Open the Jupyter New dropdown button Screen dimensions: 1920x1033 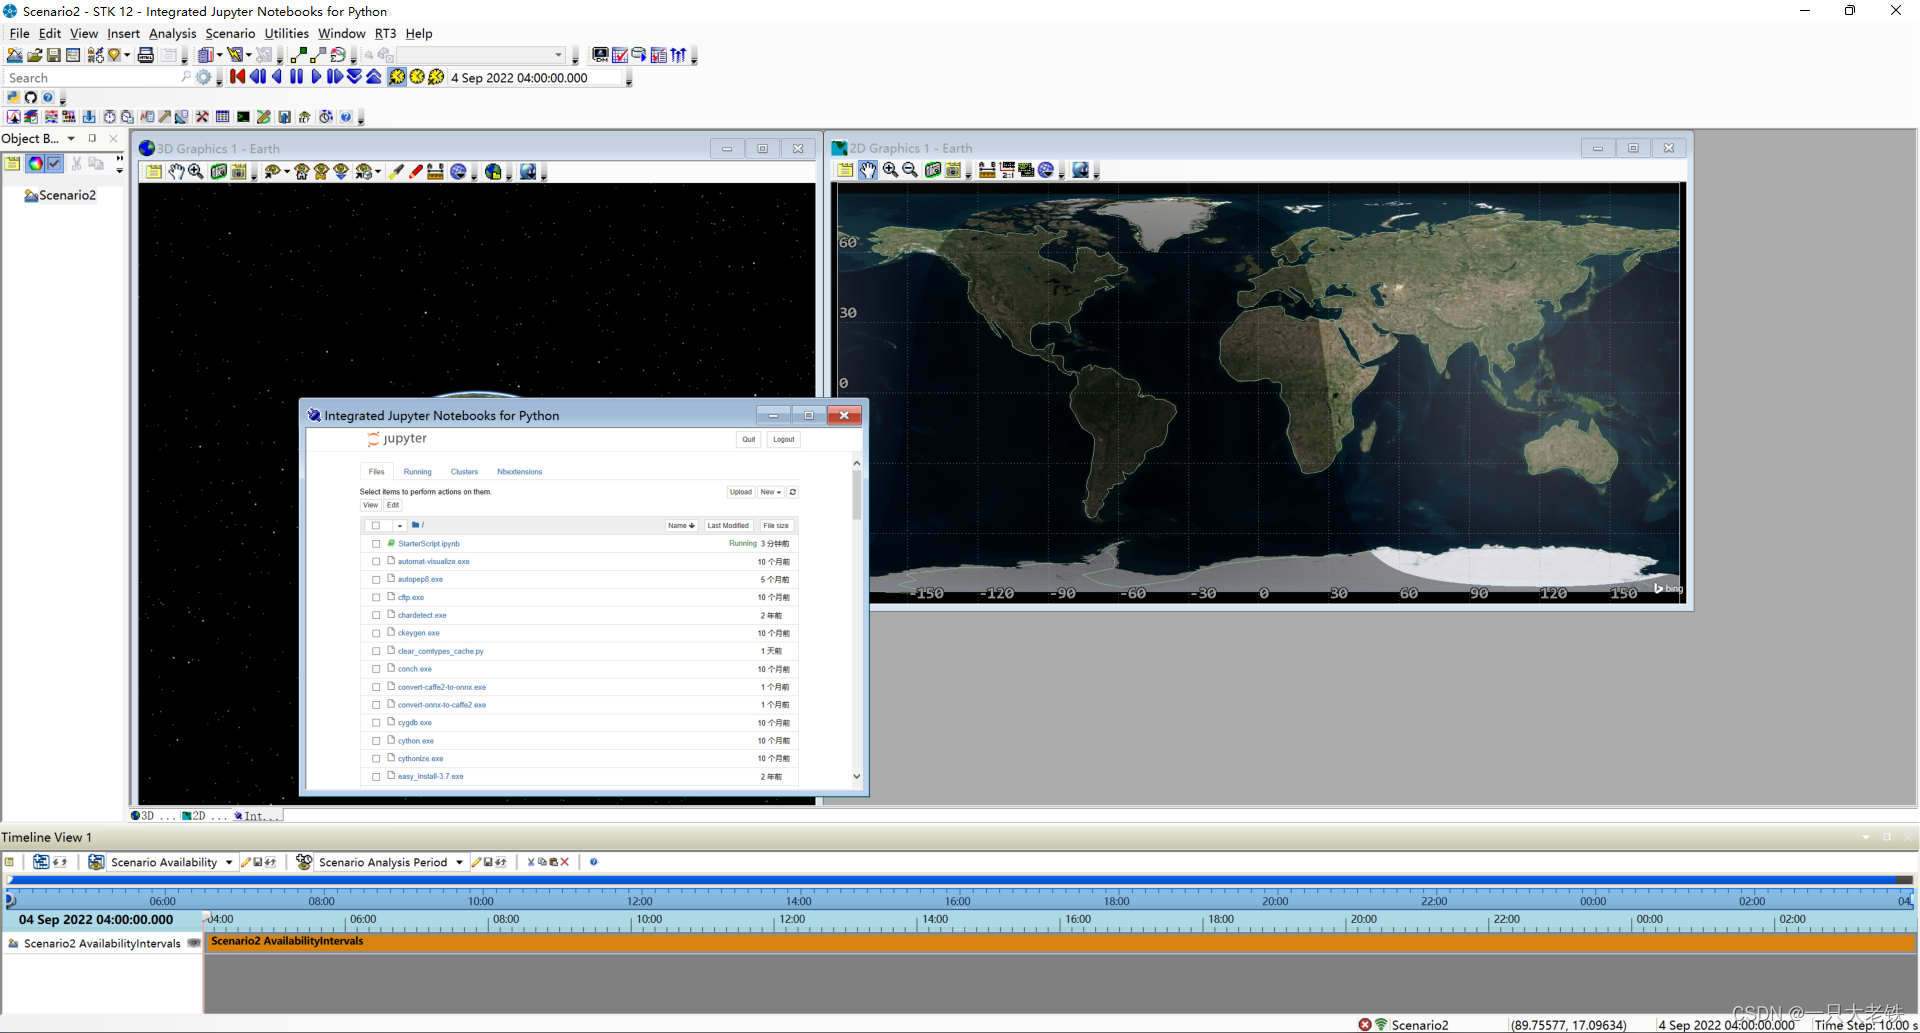770,492
